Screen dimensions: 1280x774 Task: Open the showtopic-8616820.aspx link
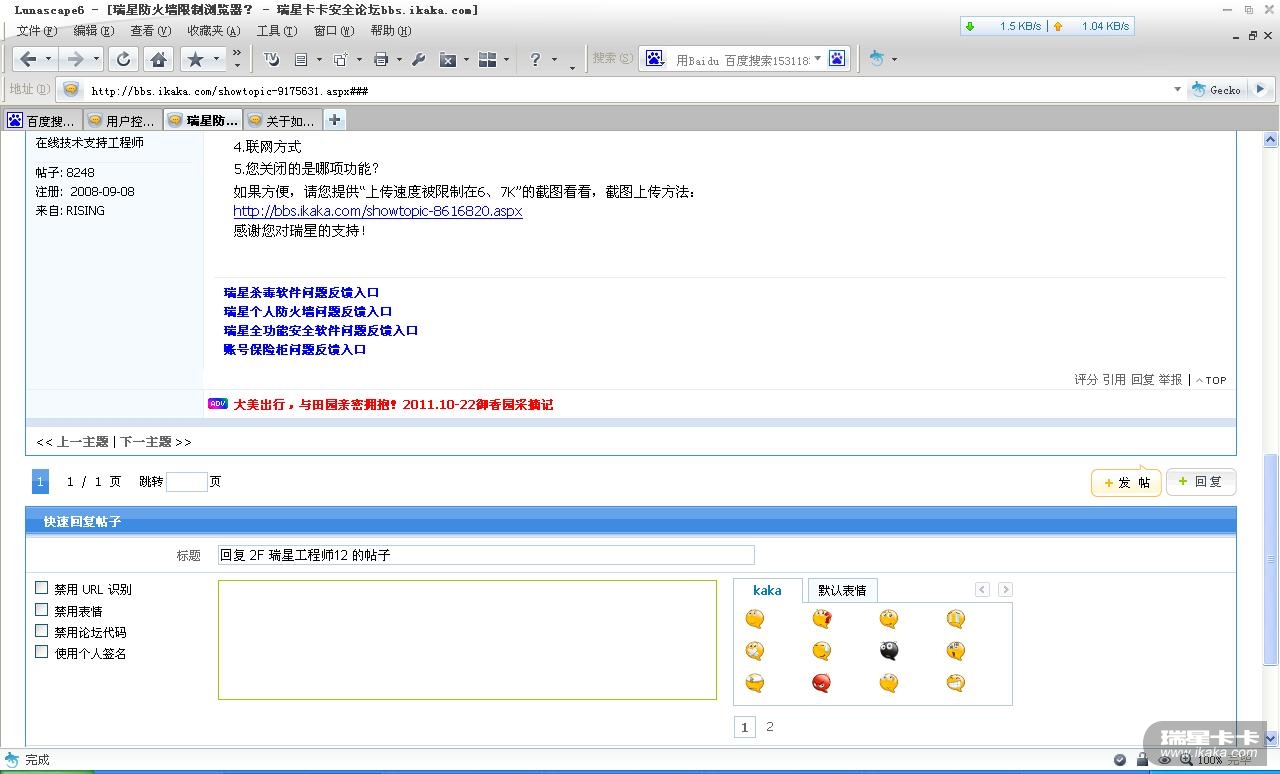tap(377, 211)
